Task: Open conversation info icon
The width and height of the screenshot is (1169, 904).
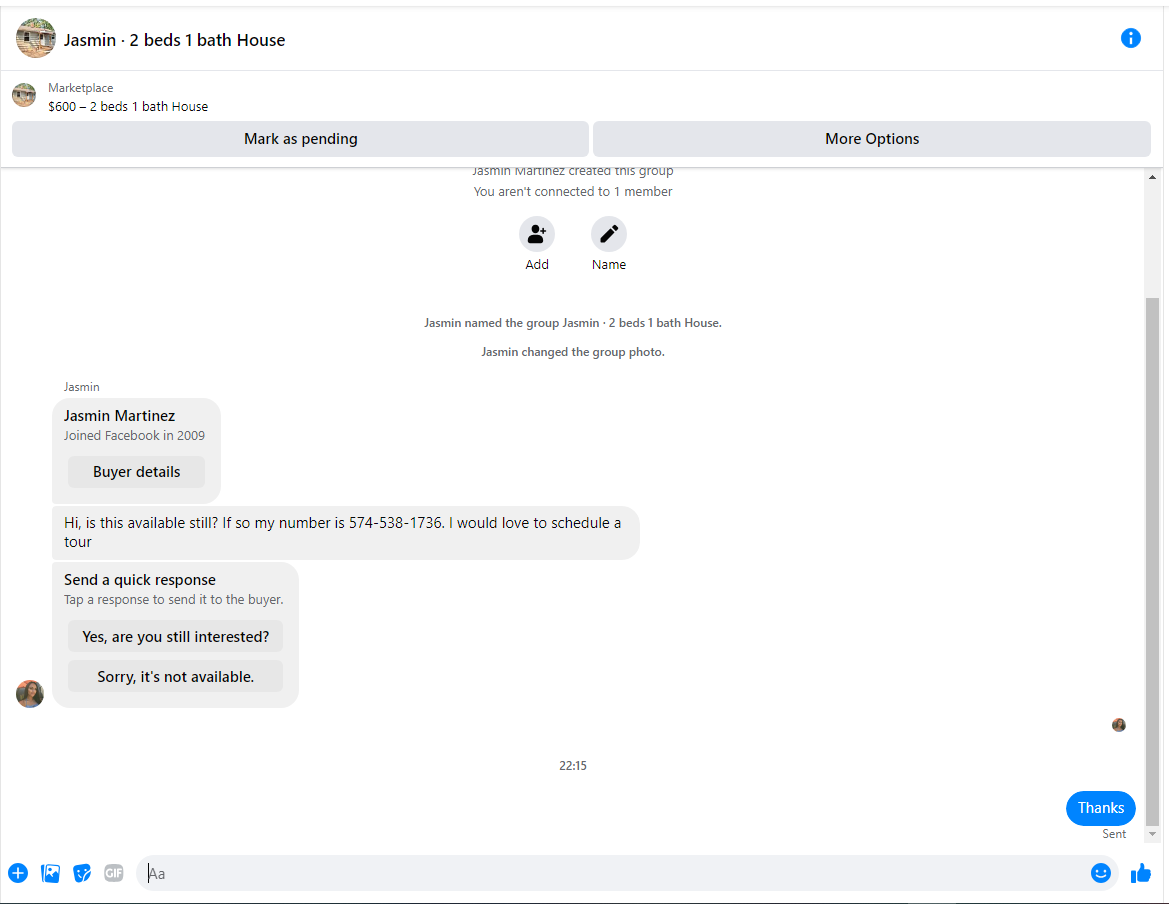Action: [1130, 38]
